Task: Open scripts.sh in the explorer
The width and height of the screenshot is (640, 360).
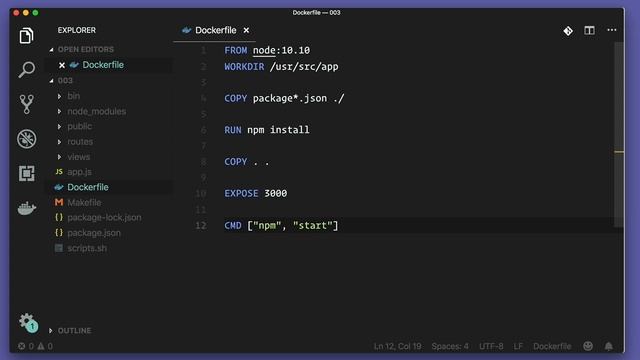Action: coord(87,248)
